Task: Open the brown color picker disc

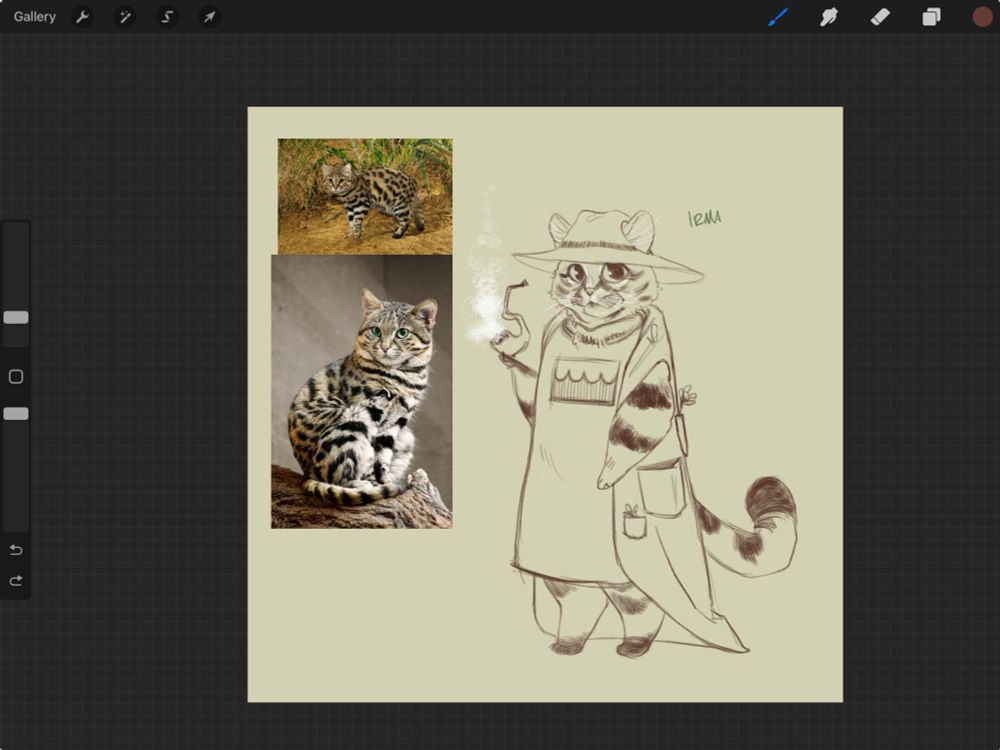Action: (982, 17)
